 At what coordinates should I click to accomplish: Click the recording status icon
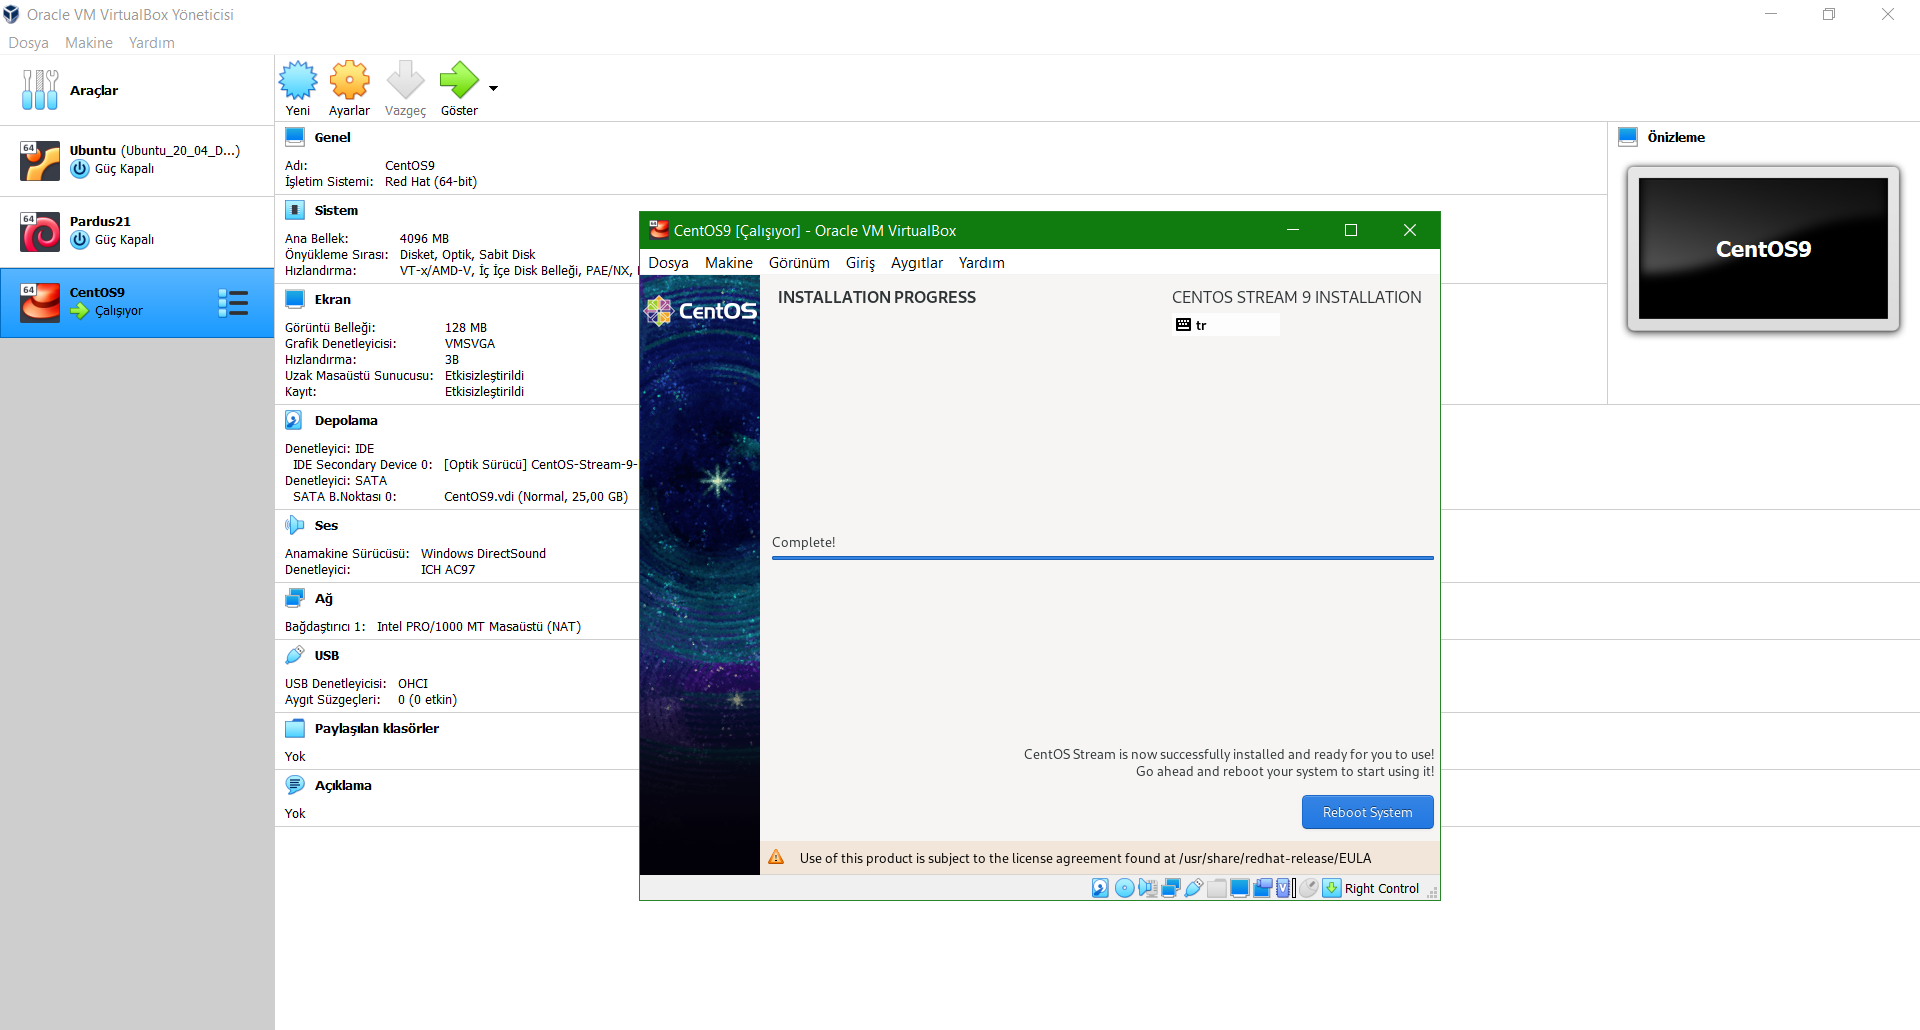pyautogui.click(x=1263, y=888)
